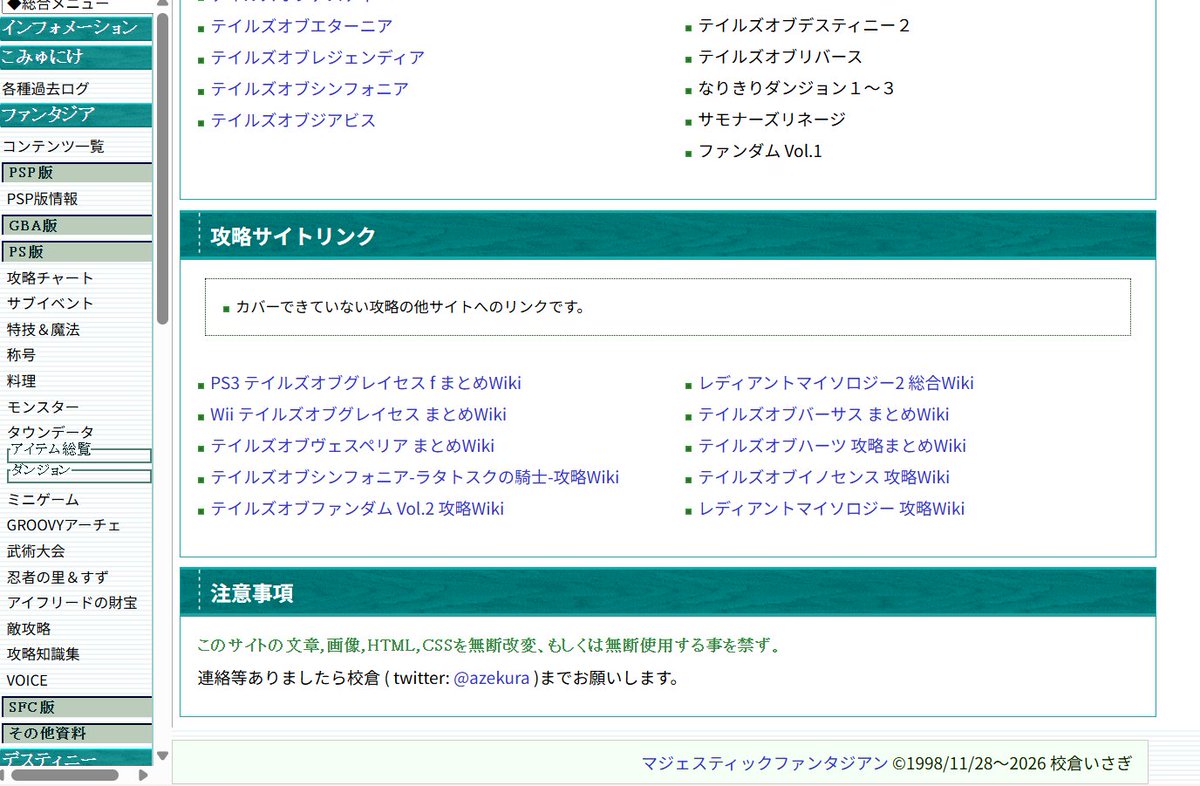1200x786 pixels.
Task: Open the こみゅにけ sidebar section
Action: point(76,57)
